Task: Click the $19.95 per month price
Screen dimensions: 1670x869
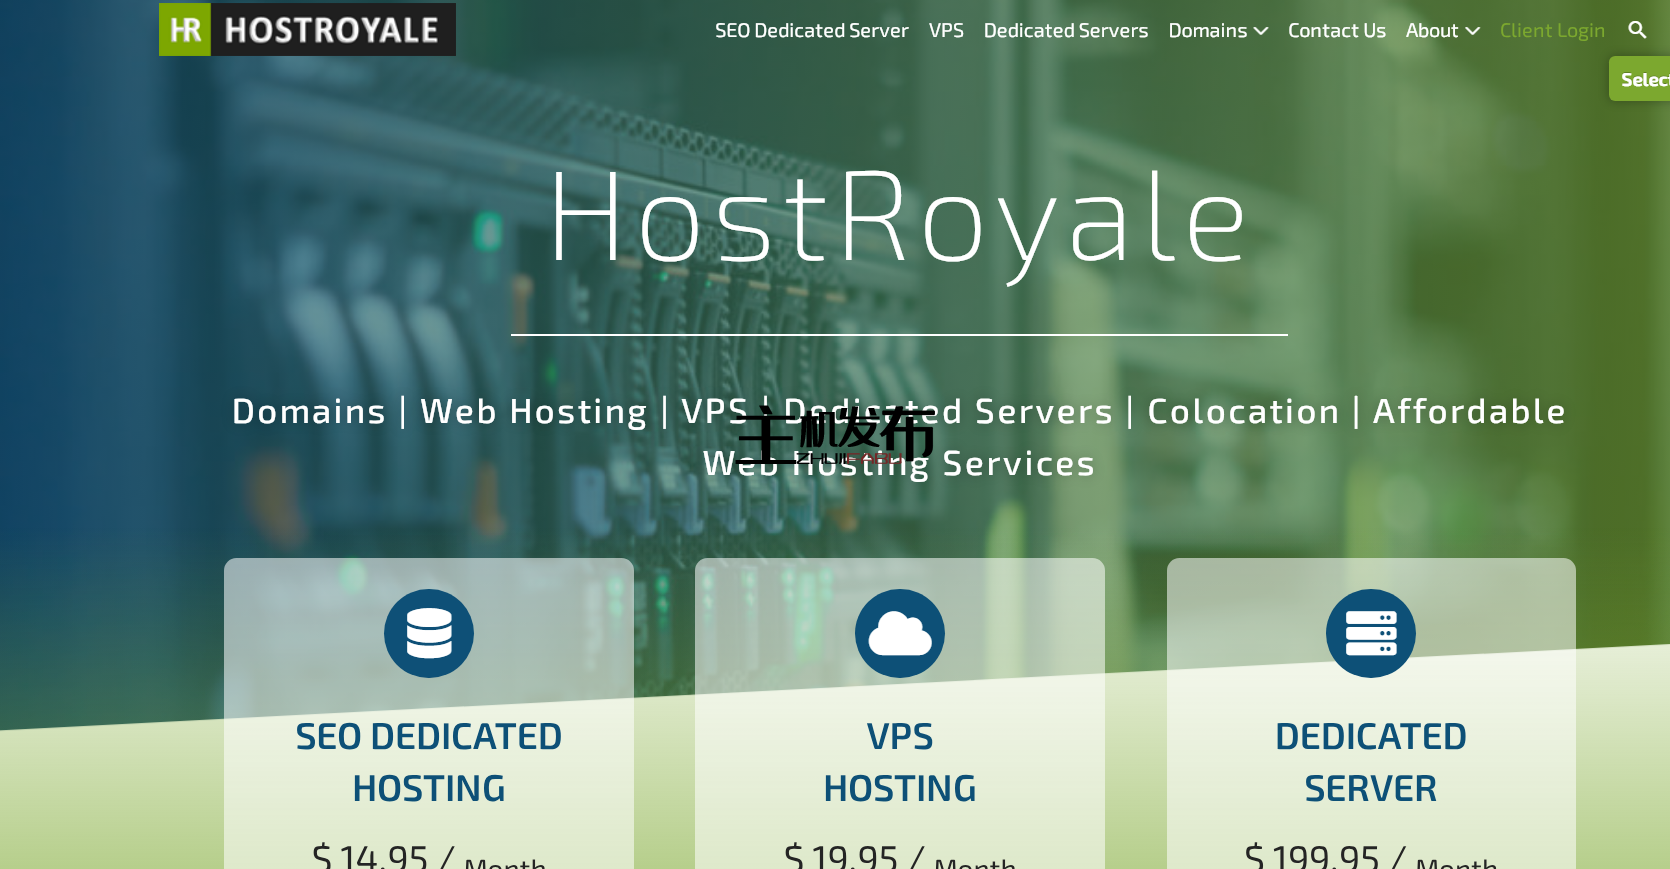Action: [x=900, y=856]
